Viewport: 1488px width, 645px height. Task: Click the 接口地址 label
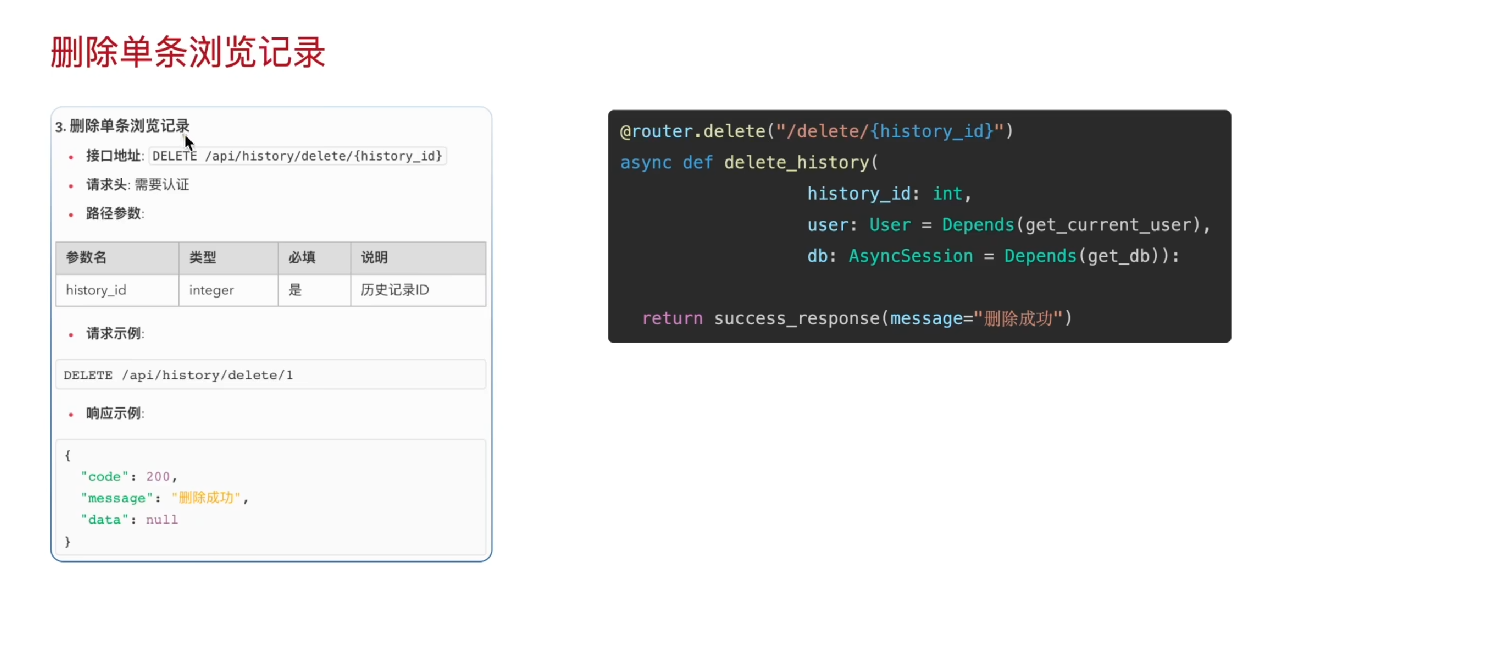(x=114, y=156)
